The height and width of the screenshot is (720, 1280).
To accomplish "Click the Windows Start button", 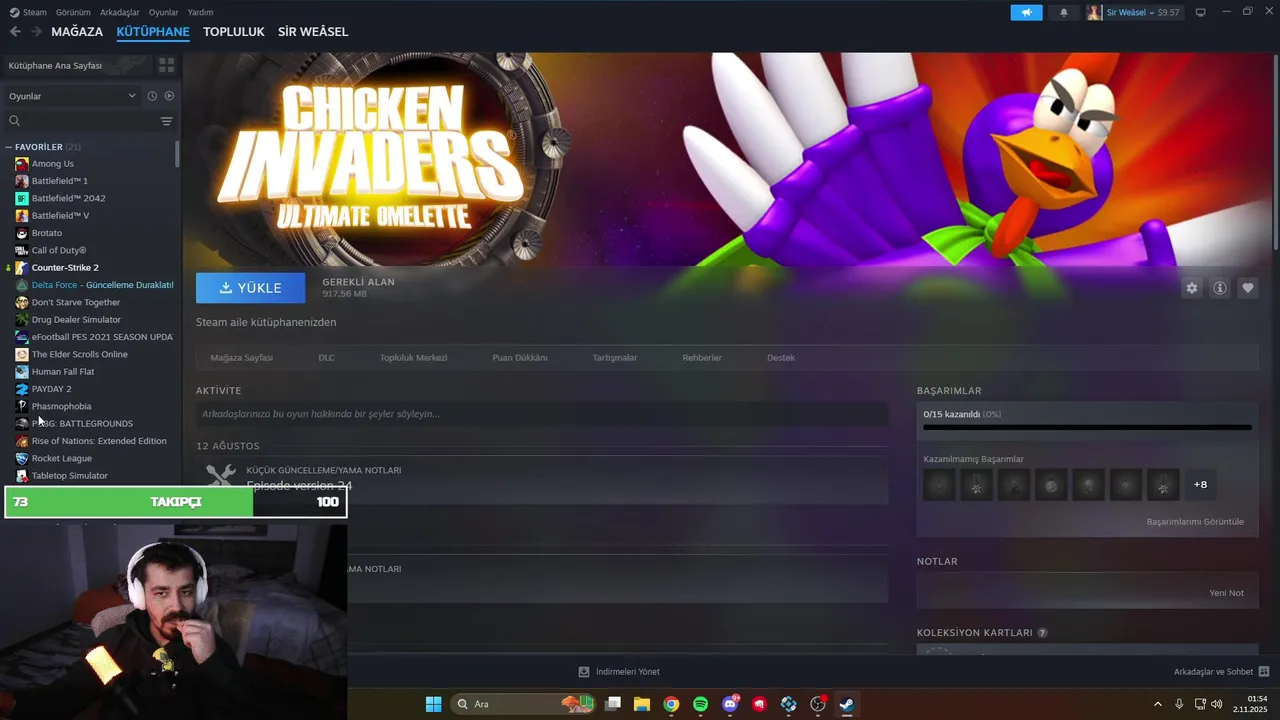I will tap(433, 704).
